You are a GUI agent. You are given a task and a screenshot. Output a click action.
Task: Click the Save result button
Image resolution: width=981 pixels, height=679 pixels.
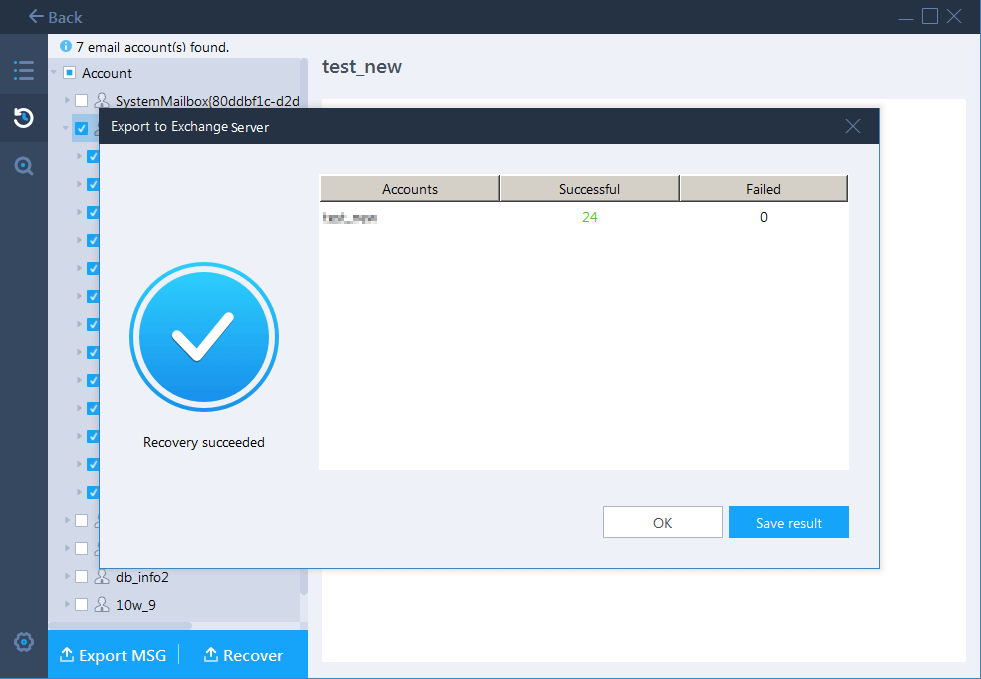click(788, 523)
